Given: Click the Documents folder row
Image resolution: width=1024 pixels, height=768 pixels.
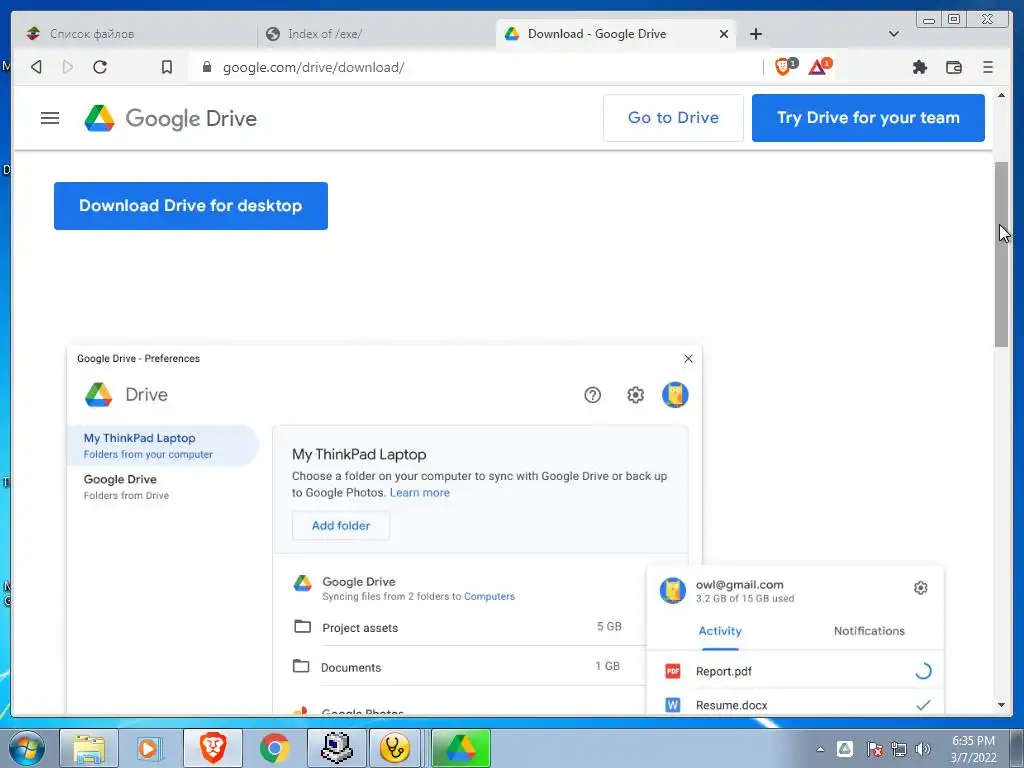Looking at the screenshot, I should coord(458,667).
